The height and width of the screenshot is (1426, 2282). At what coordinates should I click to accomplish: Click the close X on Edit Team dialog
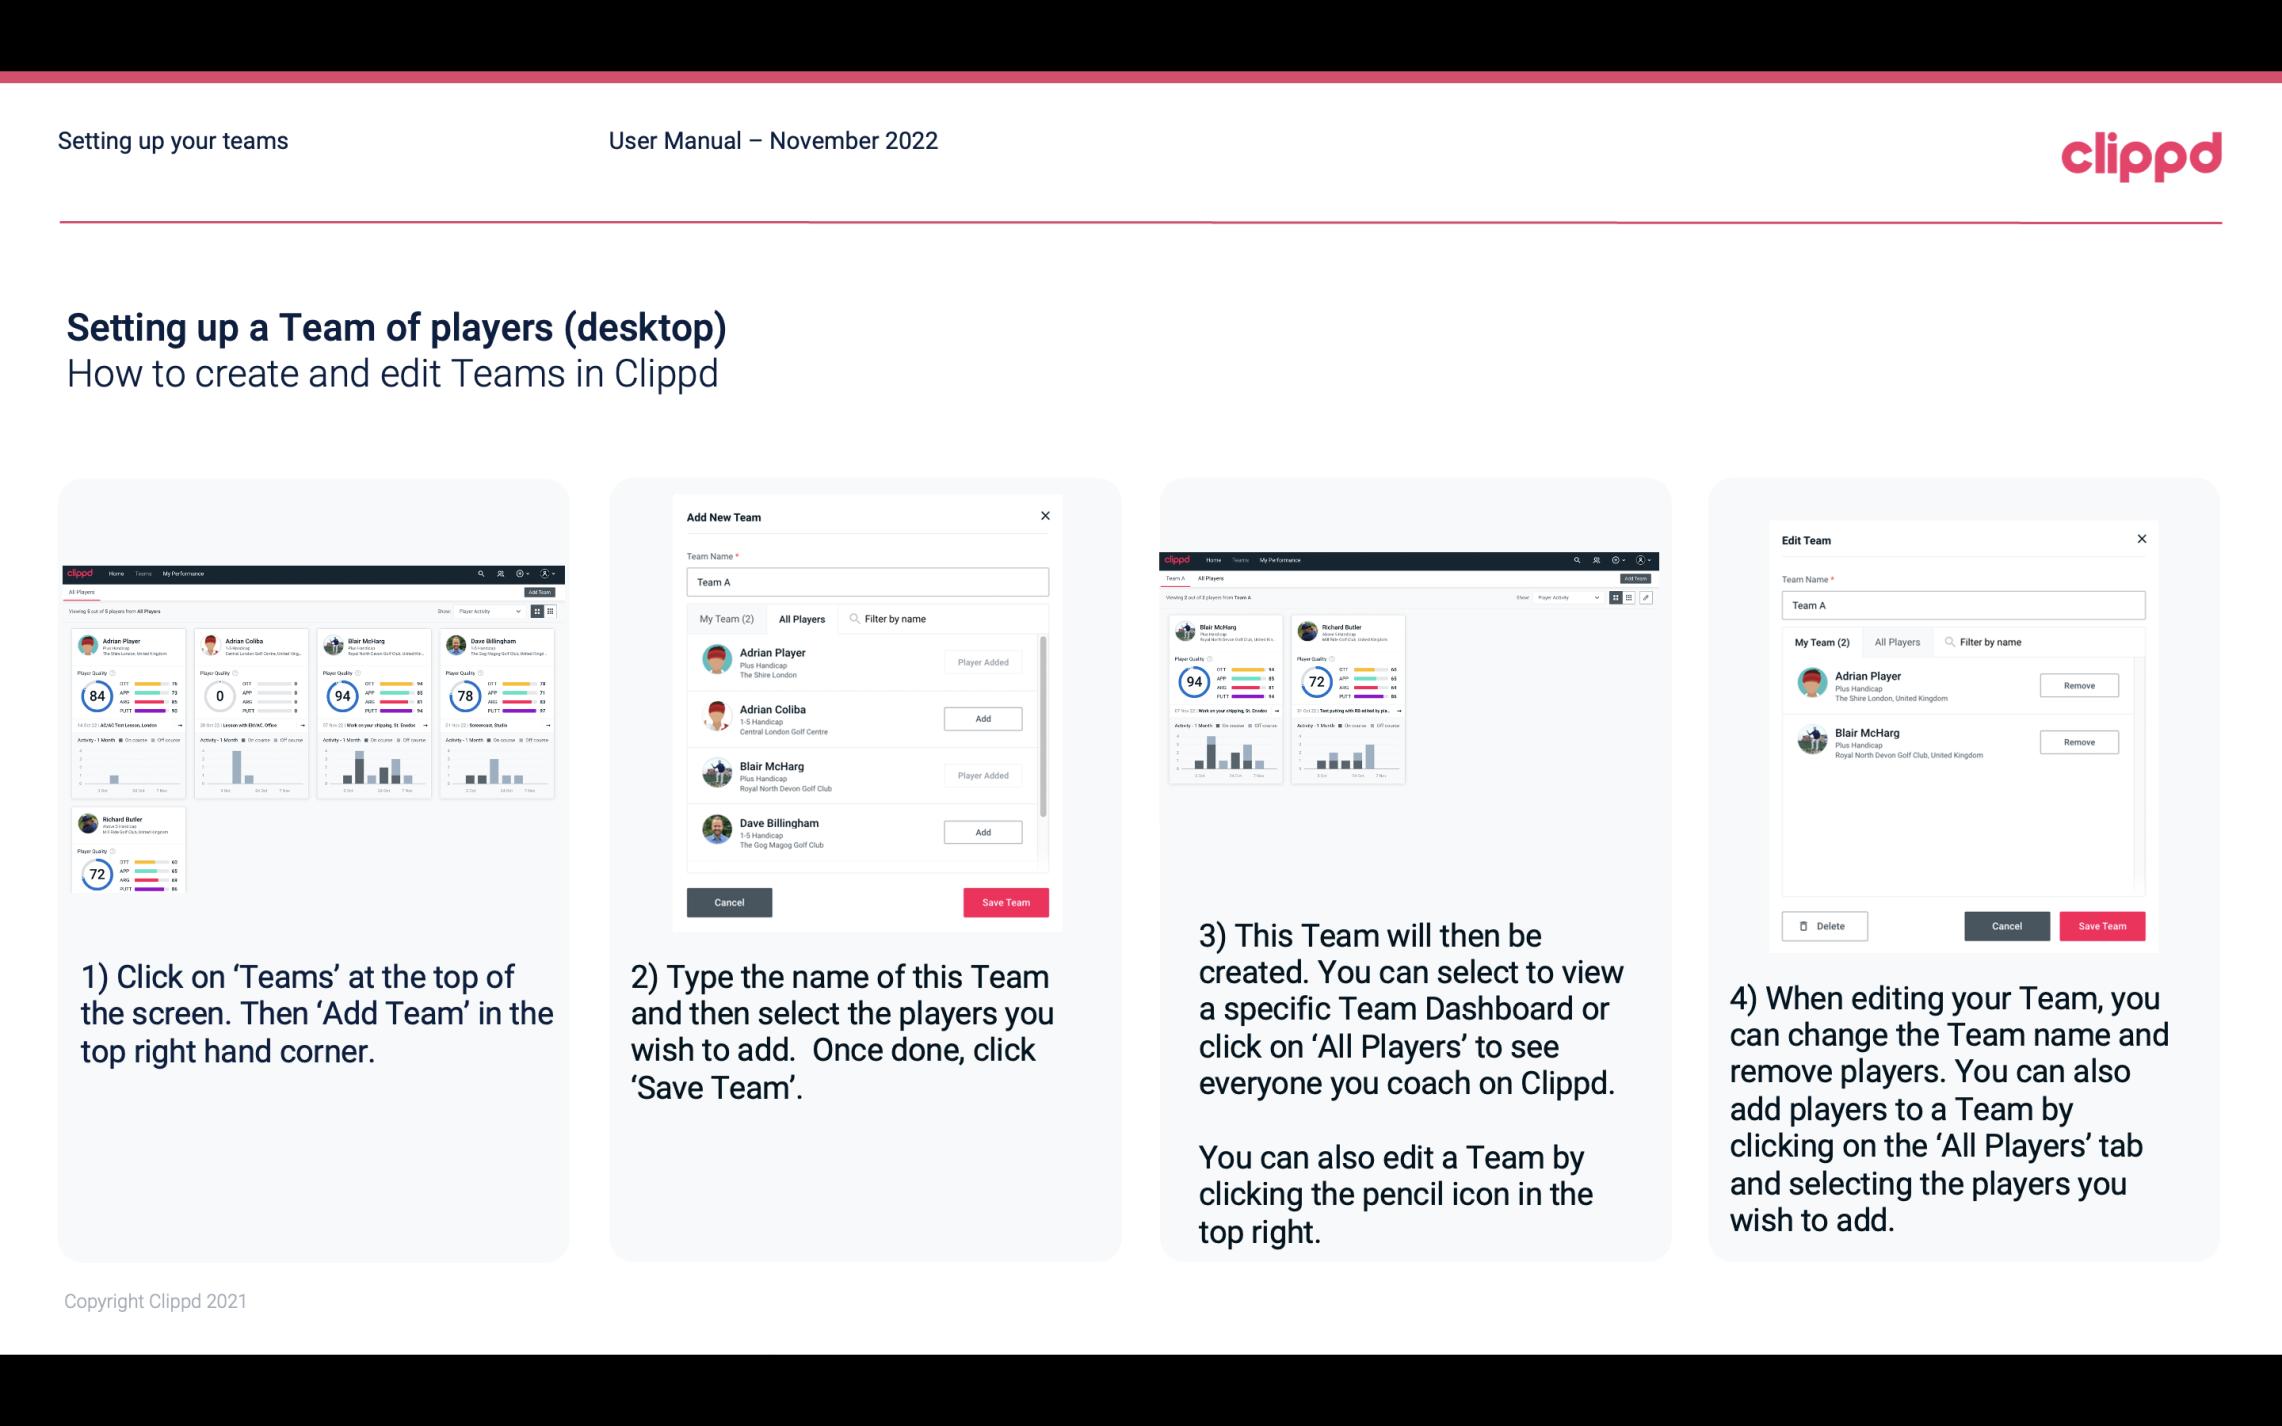pos(2141,540)
